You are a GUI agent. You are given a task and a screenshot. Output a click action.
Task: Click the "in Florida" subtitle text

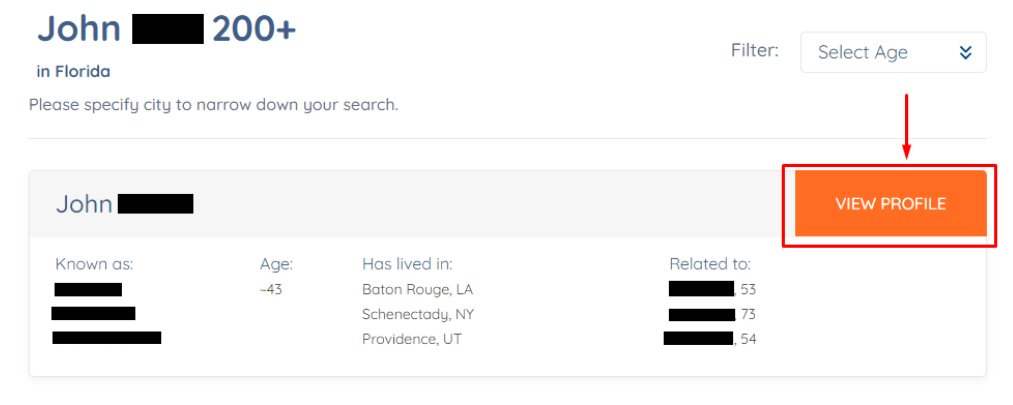point(74,71)
